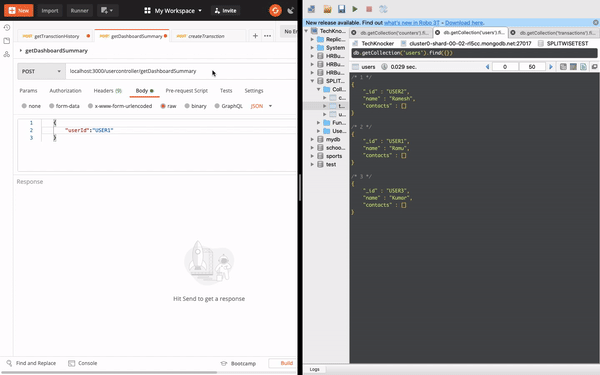Click the Invite button

tap(225, 11)
